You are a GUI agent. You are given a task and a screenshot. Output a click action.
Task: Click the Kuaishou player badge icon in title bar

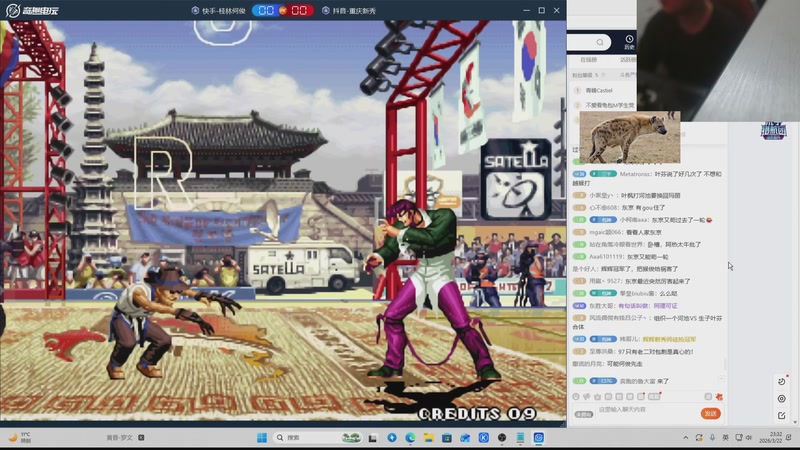195,10
